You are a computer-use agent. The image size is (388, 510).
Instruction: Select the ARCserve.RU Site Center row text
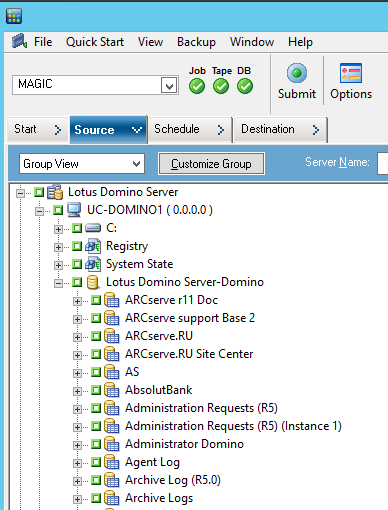coord(189,354)
